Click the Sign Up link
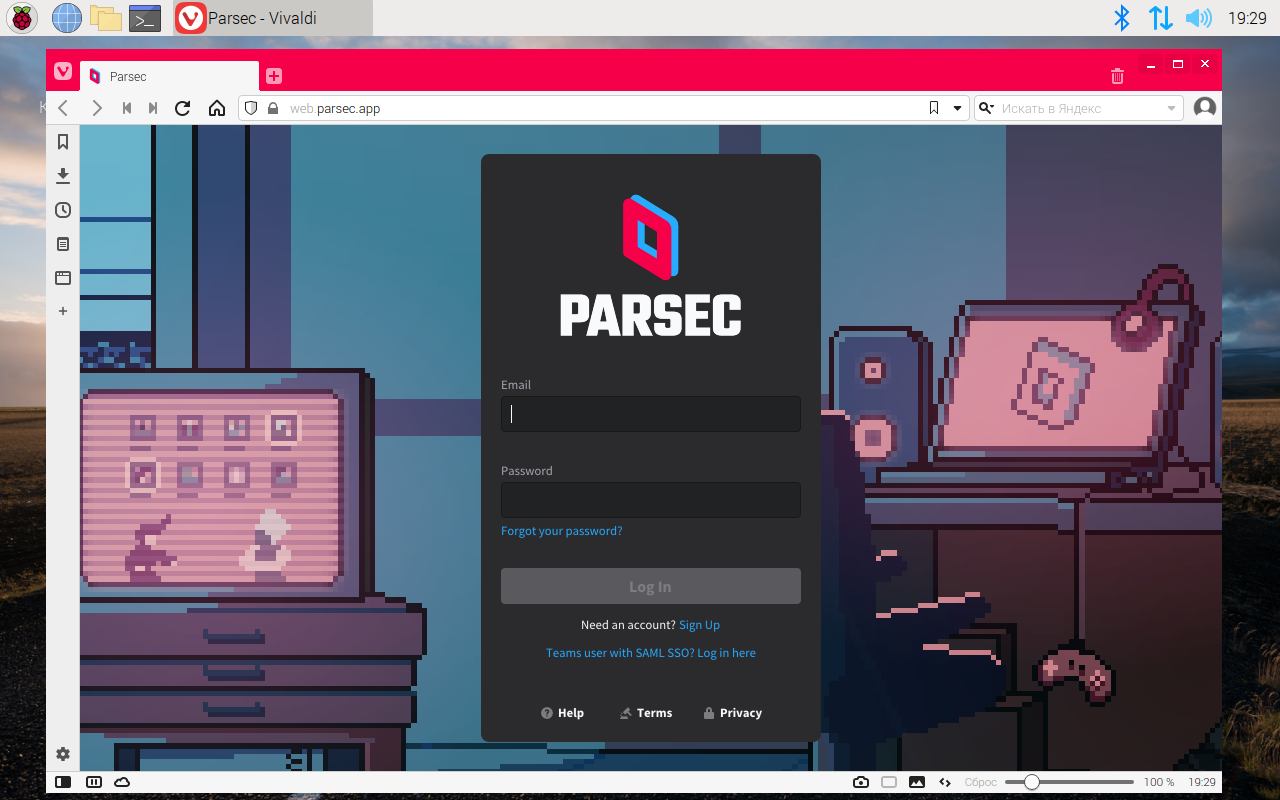Viewport: 1280px width, 800px height. pyautogui.click(x=699, y=625)
